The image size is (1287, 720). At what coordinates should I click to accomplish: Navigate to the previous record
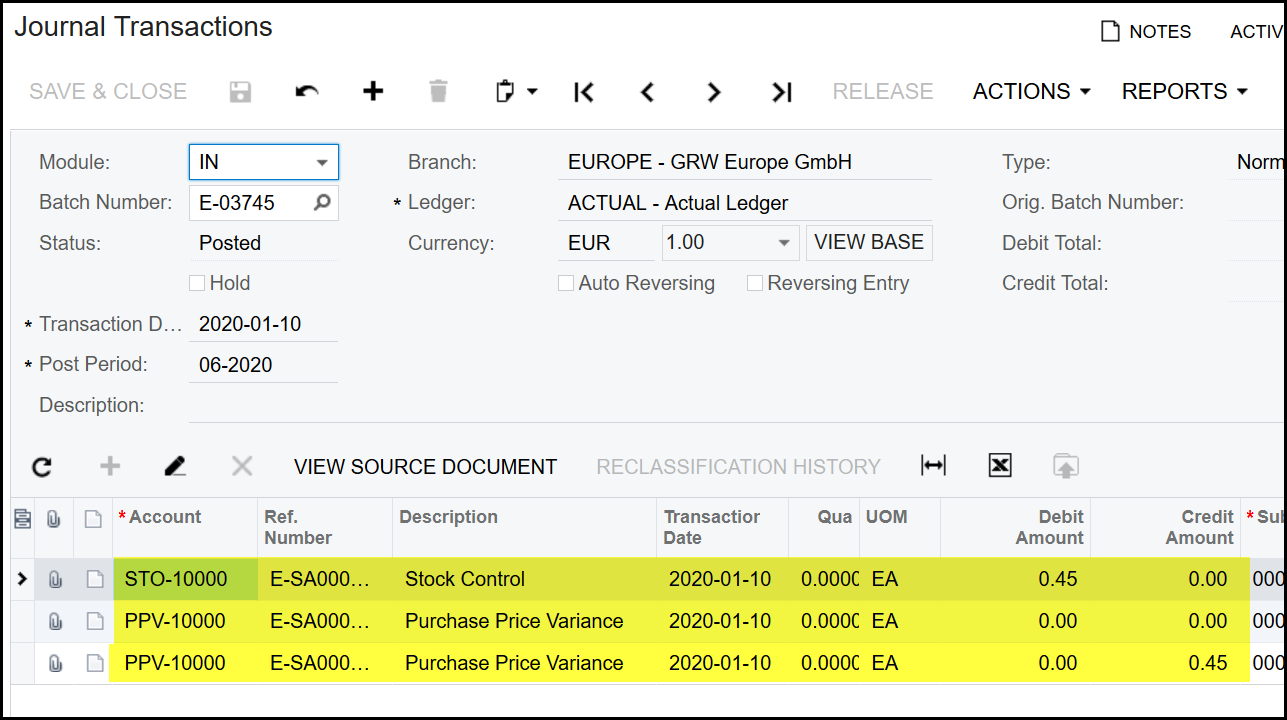pos(647,92)
